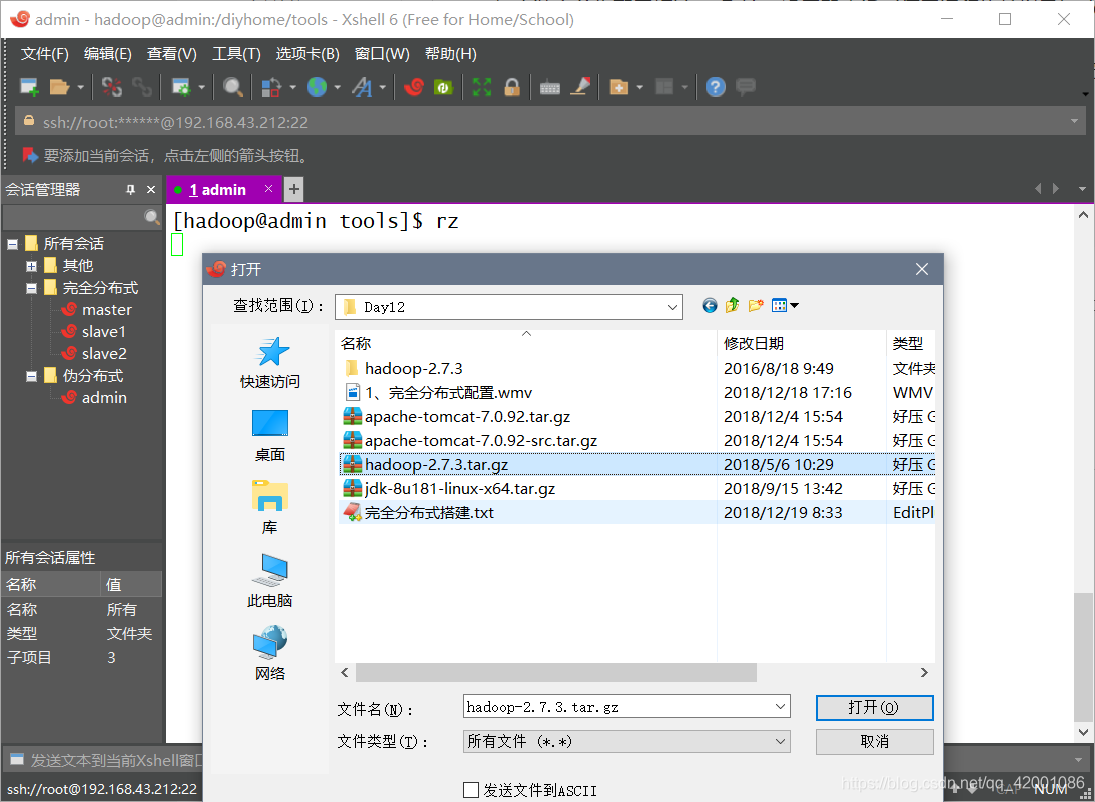The width and height of the screenshot is (1095, 802).
Task: Open the 工具(T) menu
Action: coord(237,54)
